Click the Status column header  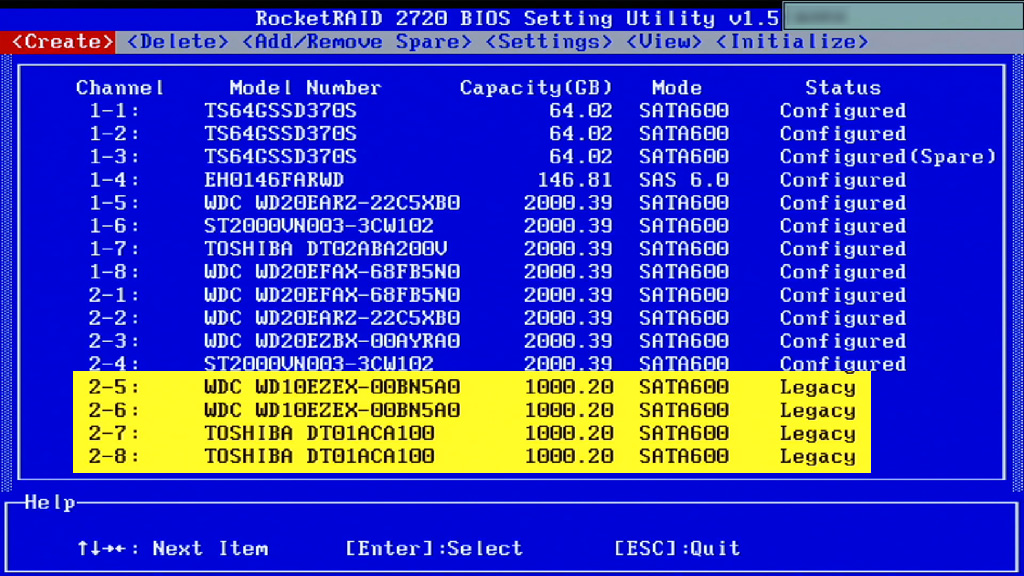843,88
